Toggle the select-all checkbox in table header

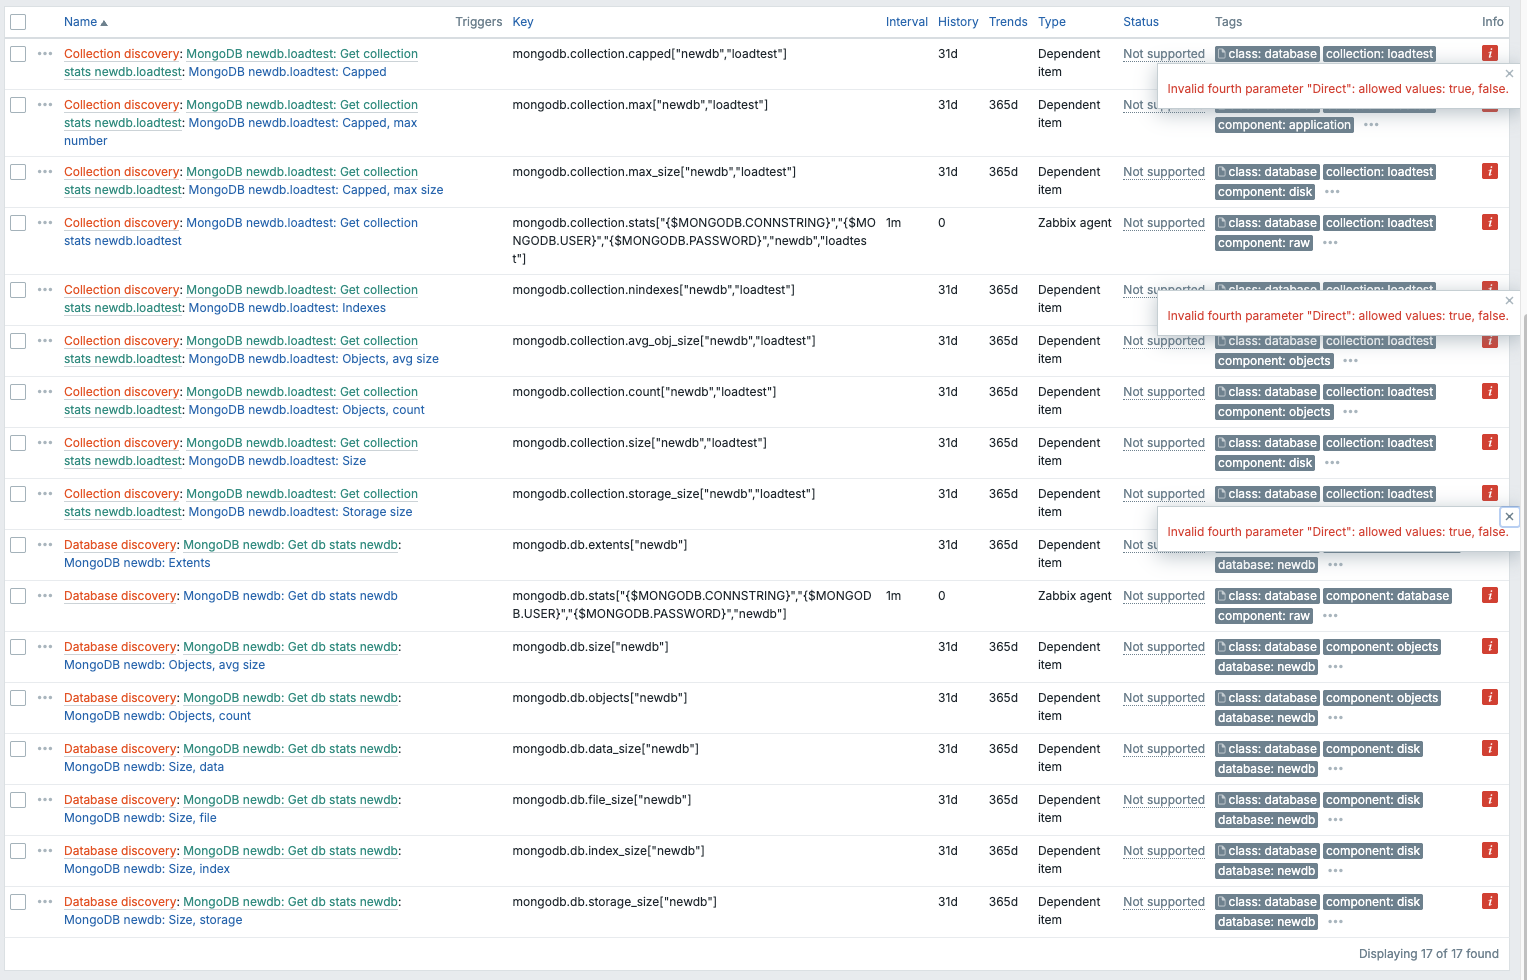pyautogui.click(x=18, y=22)
